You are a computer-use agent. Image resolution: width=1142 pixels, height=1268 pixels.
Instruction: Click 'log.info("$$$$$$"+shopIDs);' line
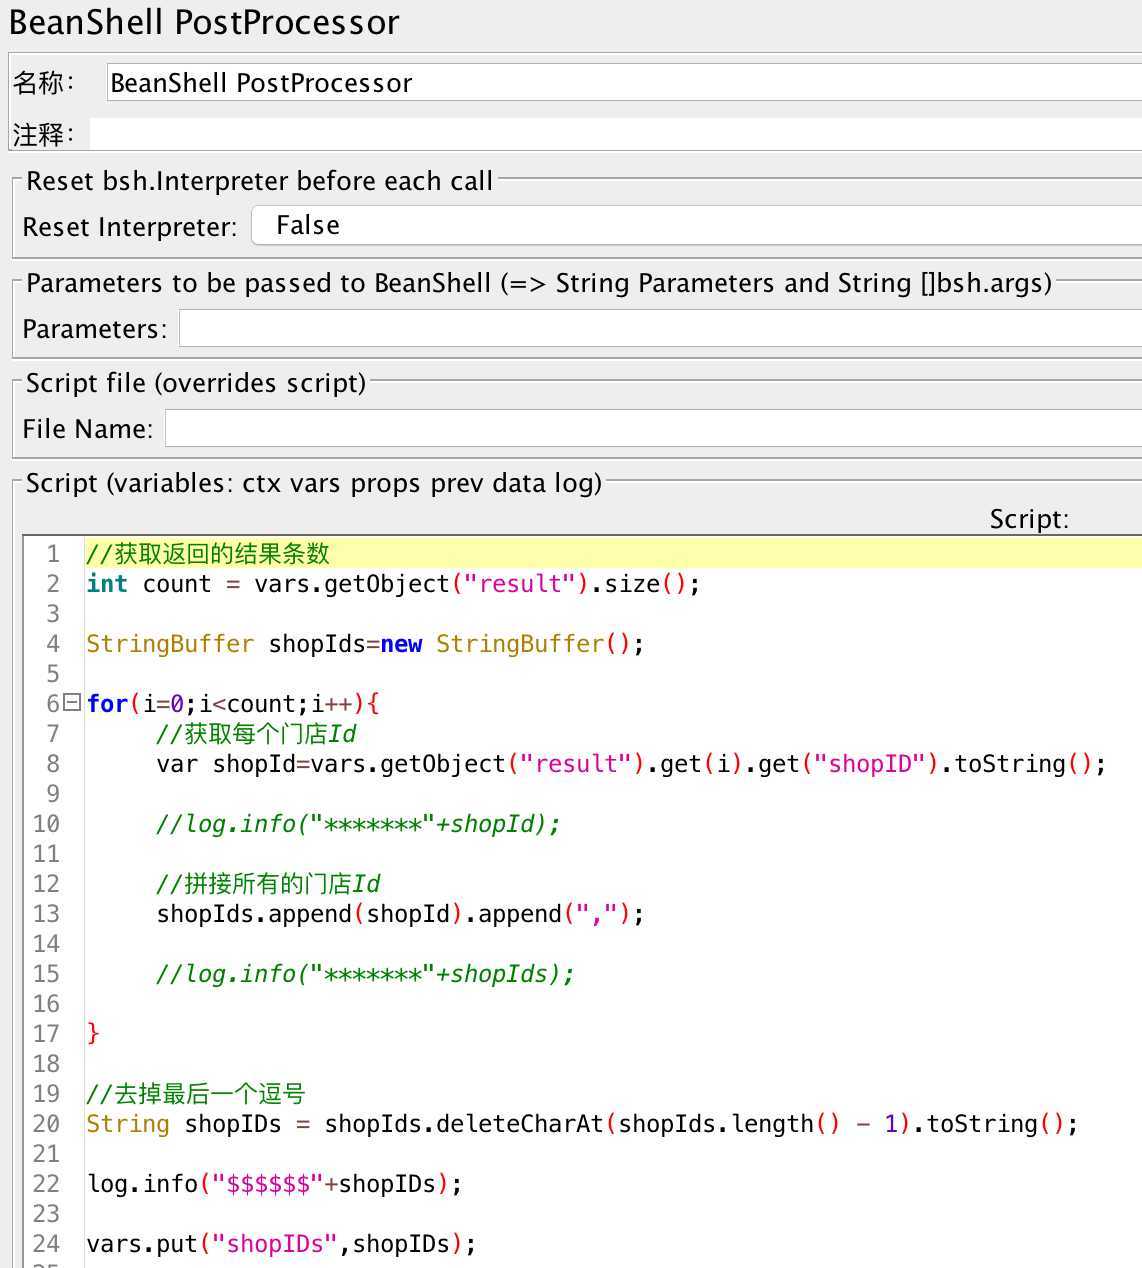coord(275,1184)
